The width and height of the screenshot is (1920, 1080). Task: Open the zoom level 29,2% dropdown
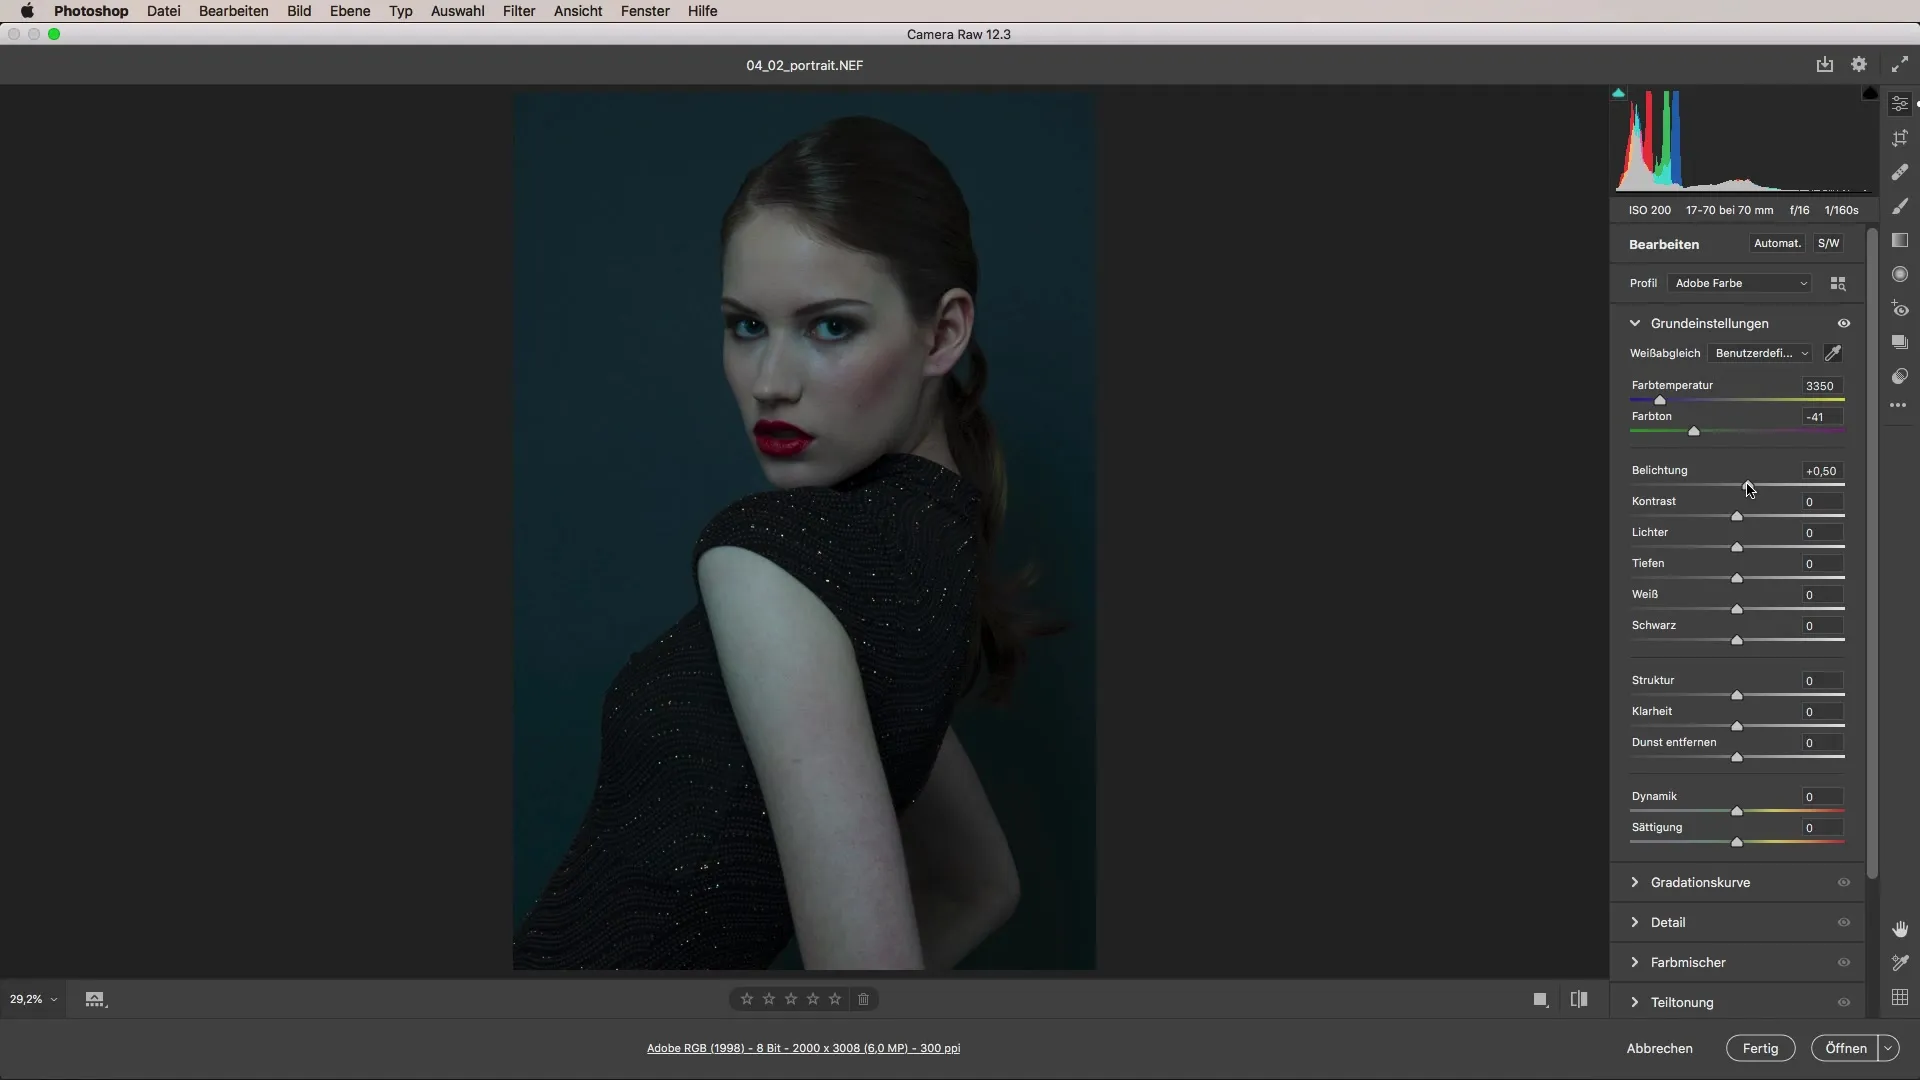(33, 999)
